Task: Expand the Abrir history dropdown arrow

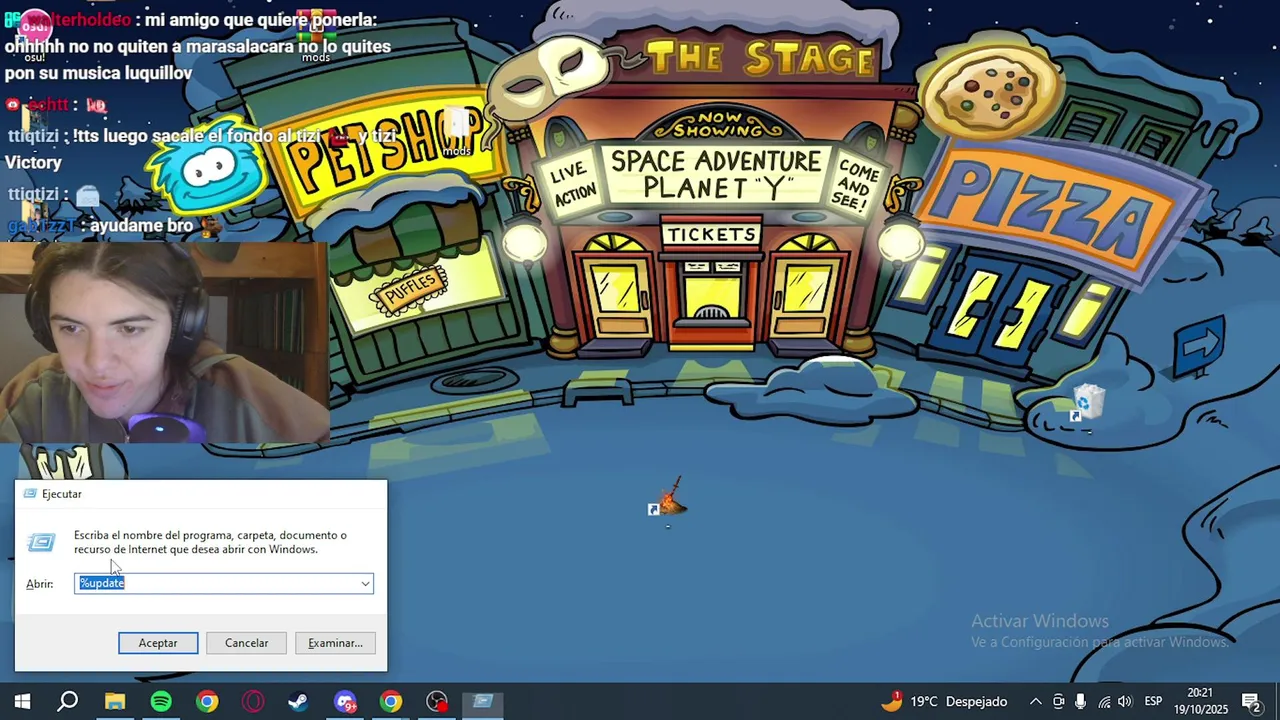Action: [x=366, y=583]
